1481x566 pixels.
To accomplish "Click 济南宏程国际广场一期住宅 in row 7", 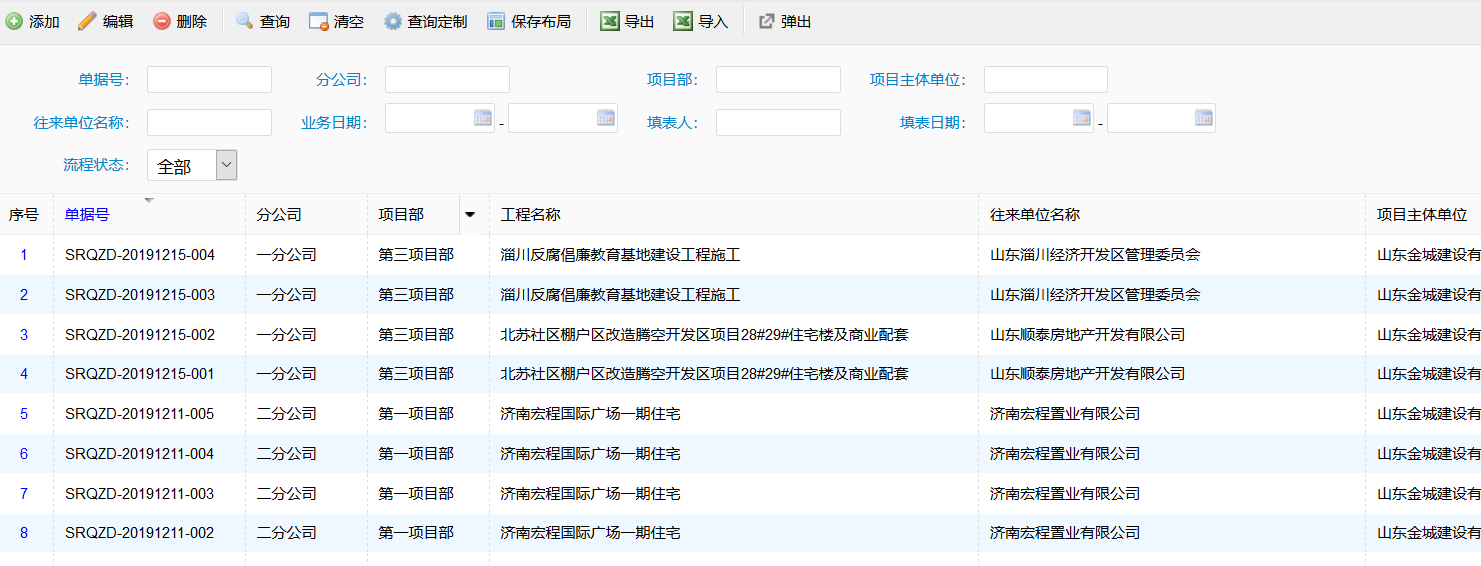I will pos(590,493).
